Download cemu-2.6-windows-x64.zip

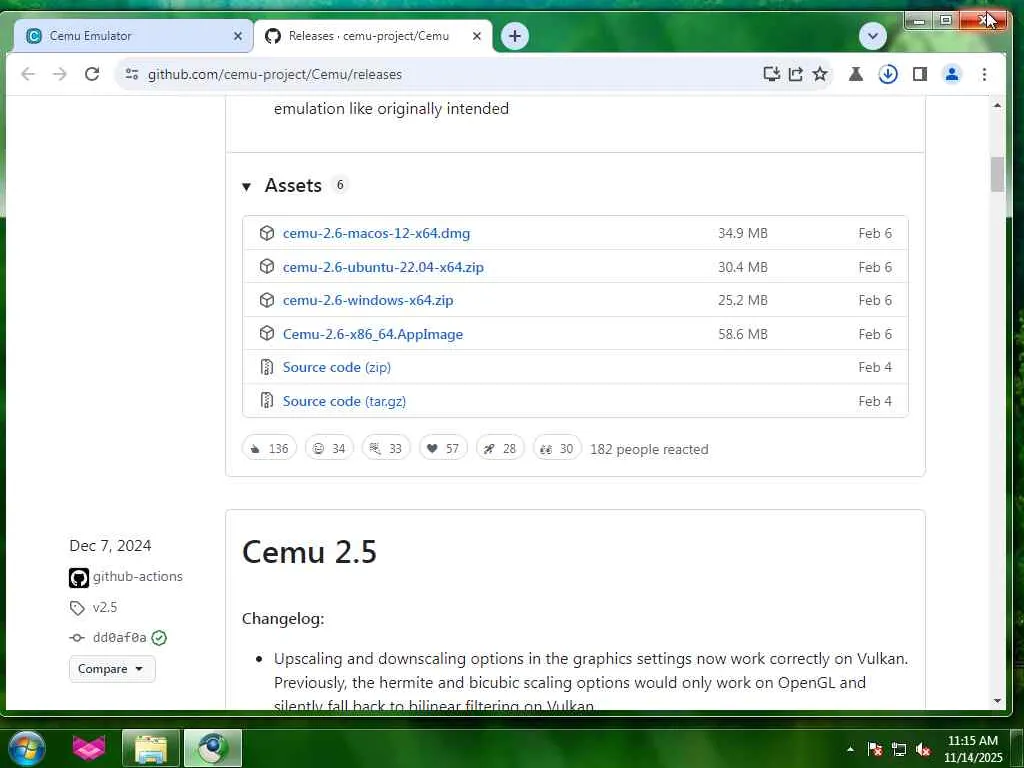coord(368,300)
